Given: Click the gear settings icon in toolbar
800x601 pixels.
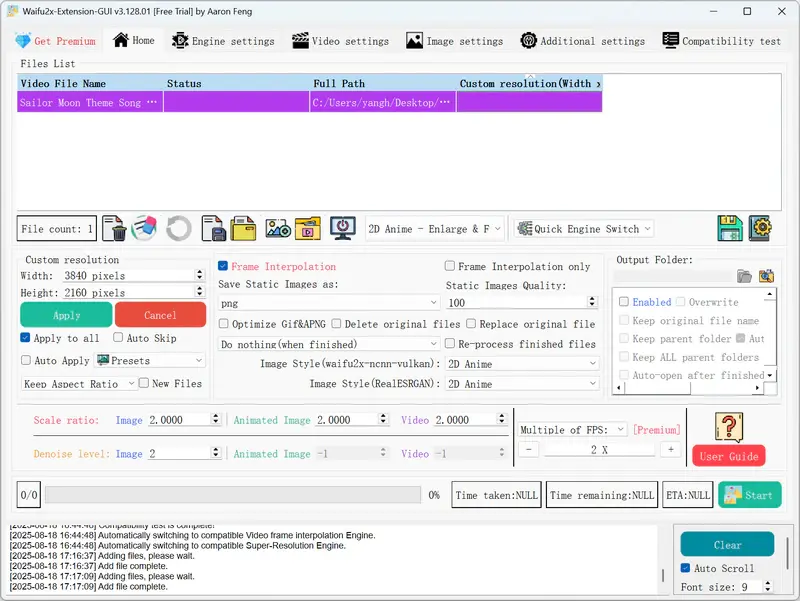Looking at the screenshot, I should (x=761, y=229).
